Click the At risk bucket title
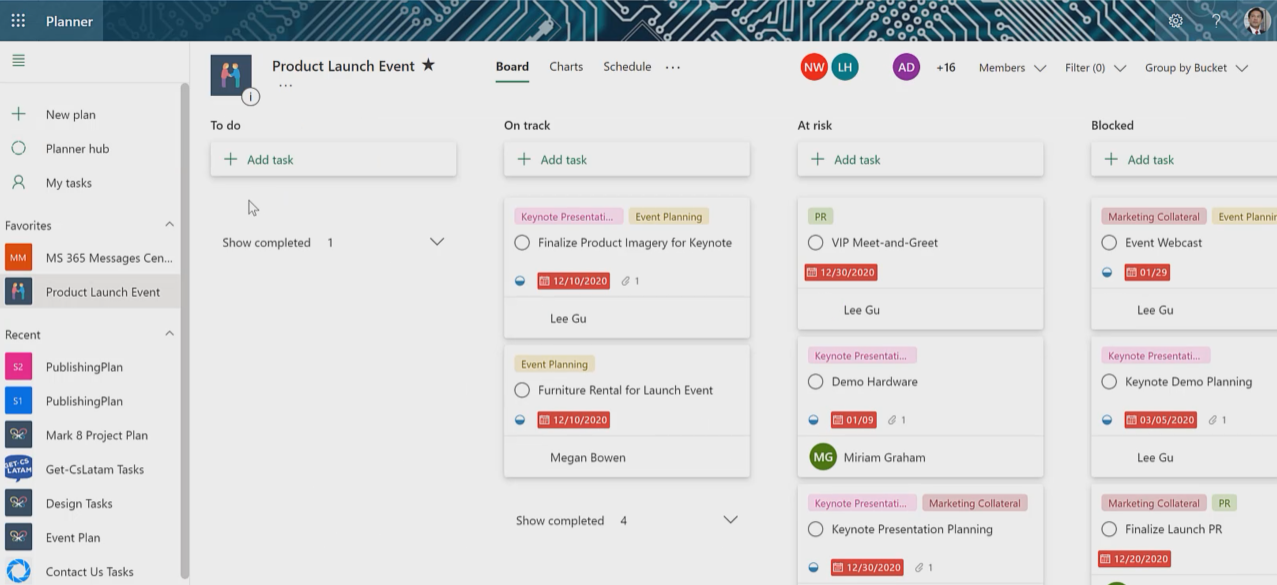 tap(814, 125)
